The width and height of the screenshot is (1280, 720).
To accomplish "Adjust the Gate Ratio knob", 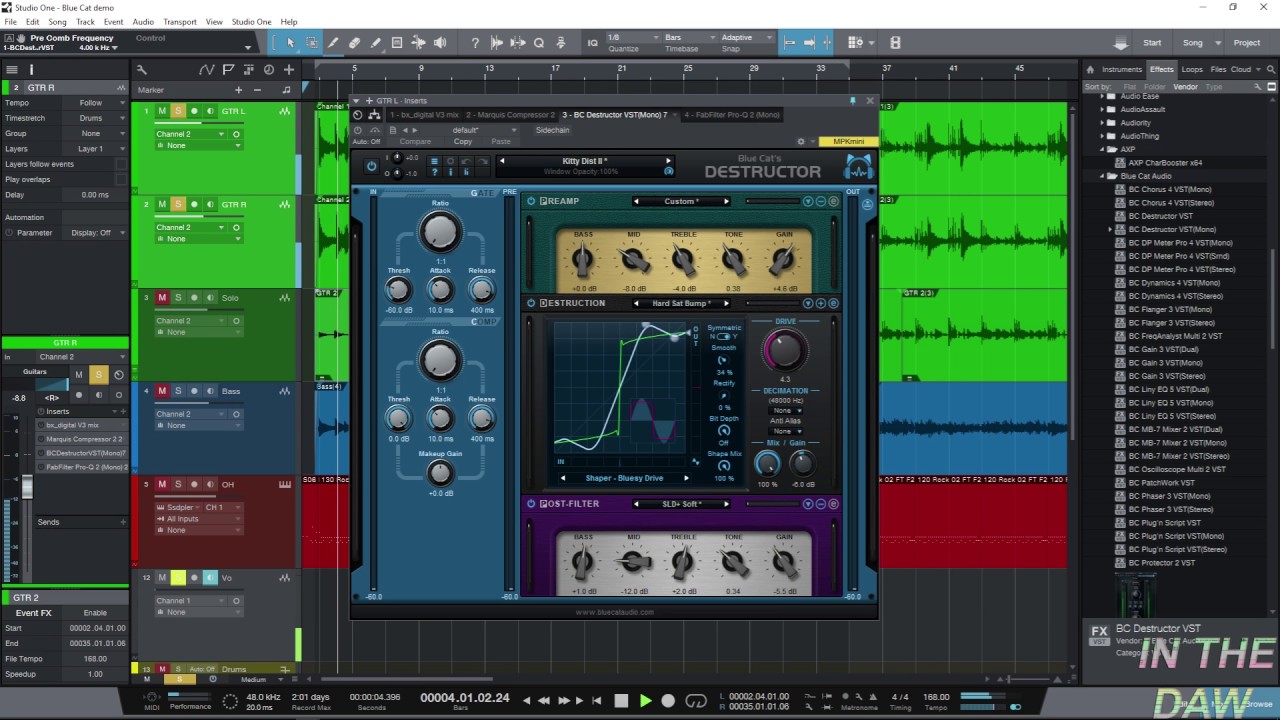I will pos(439,232).
